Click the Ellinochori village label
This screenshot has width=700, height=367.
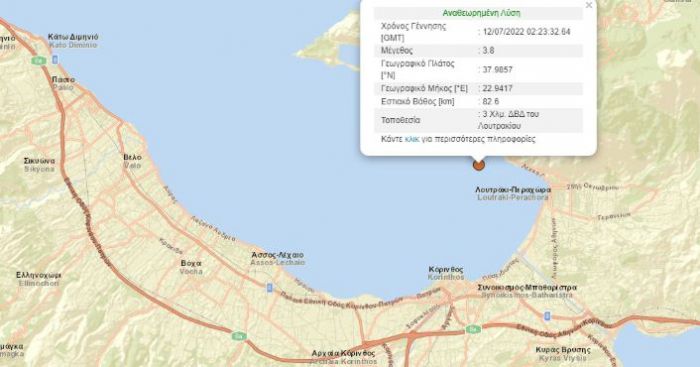[38, 279]
